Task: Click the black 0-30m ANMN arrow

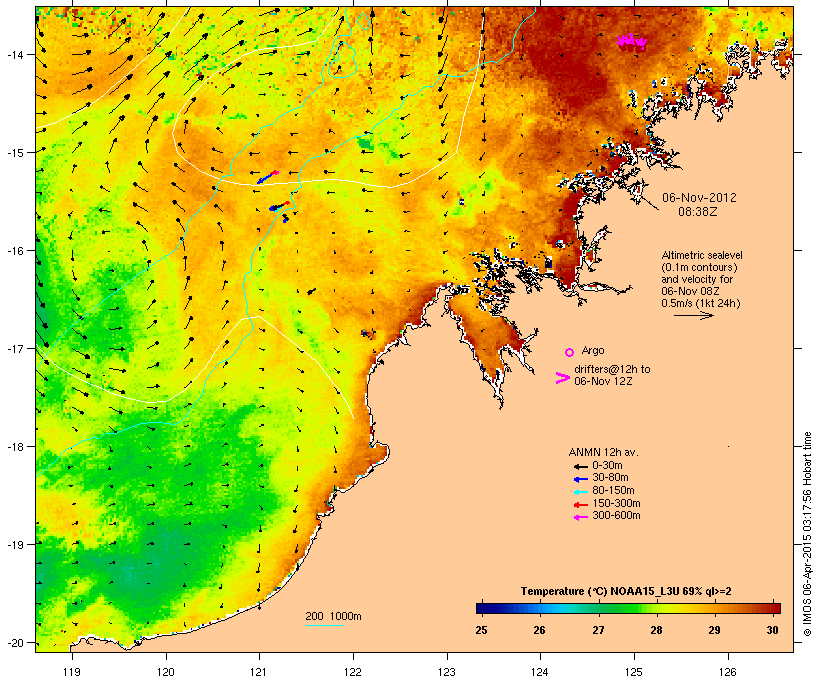Action: click(x=580, y=466)
